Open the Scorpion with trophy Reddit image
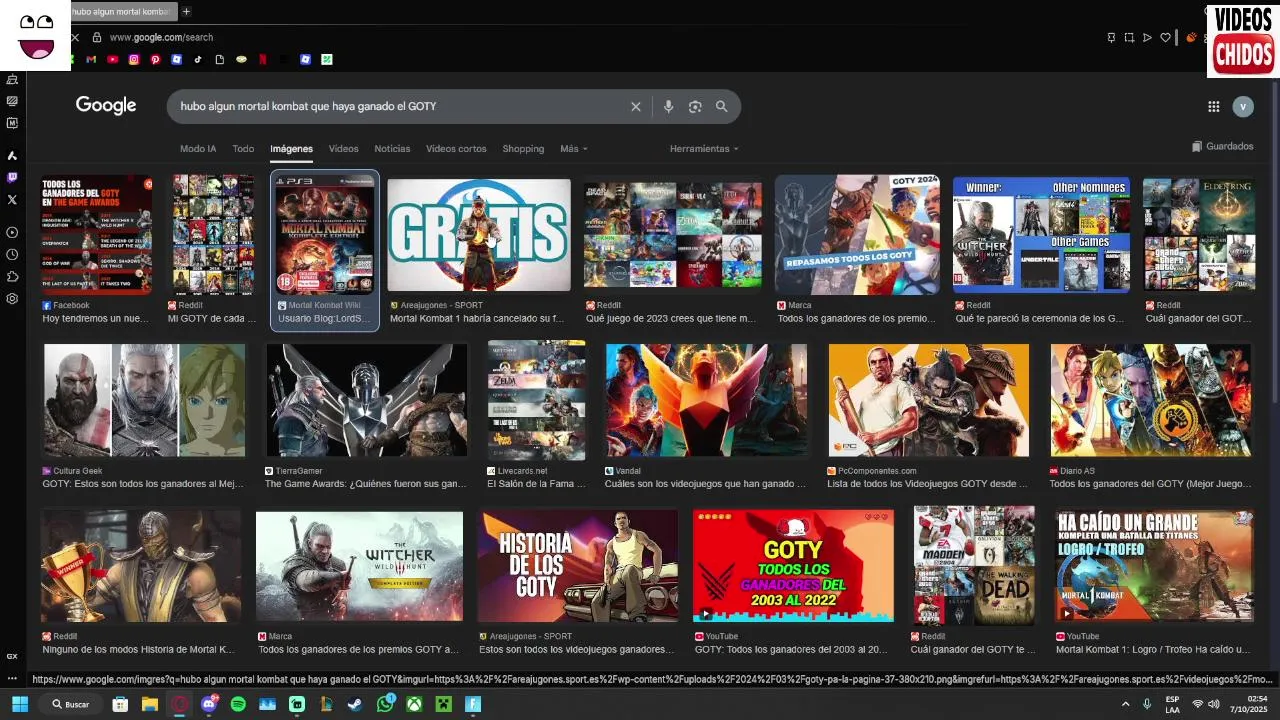Viewport: 1280px width, 720px height. pos(141,566)
